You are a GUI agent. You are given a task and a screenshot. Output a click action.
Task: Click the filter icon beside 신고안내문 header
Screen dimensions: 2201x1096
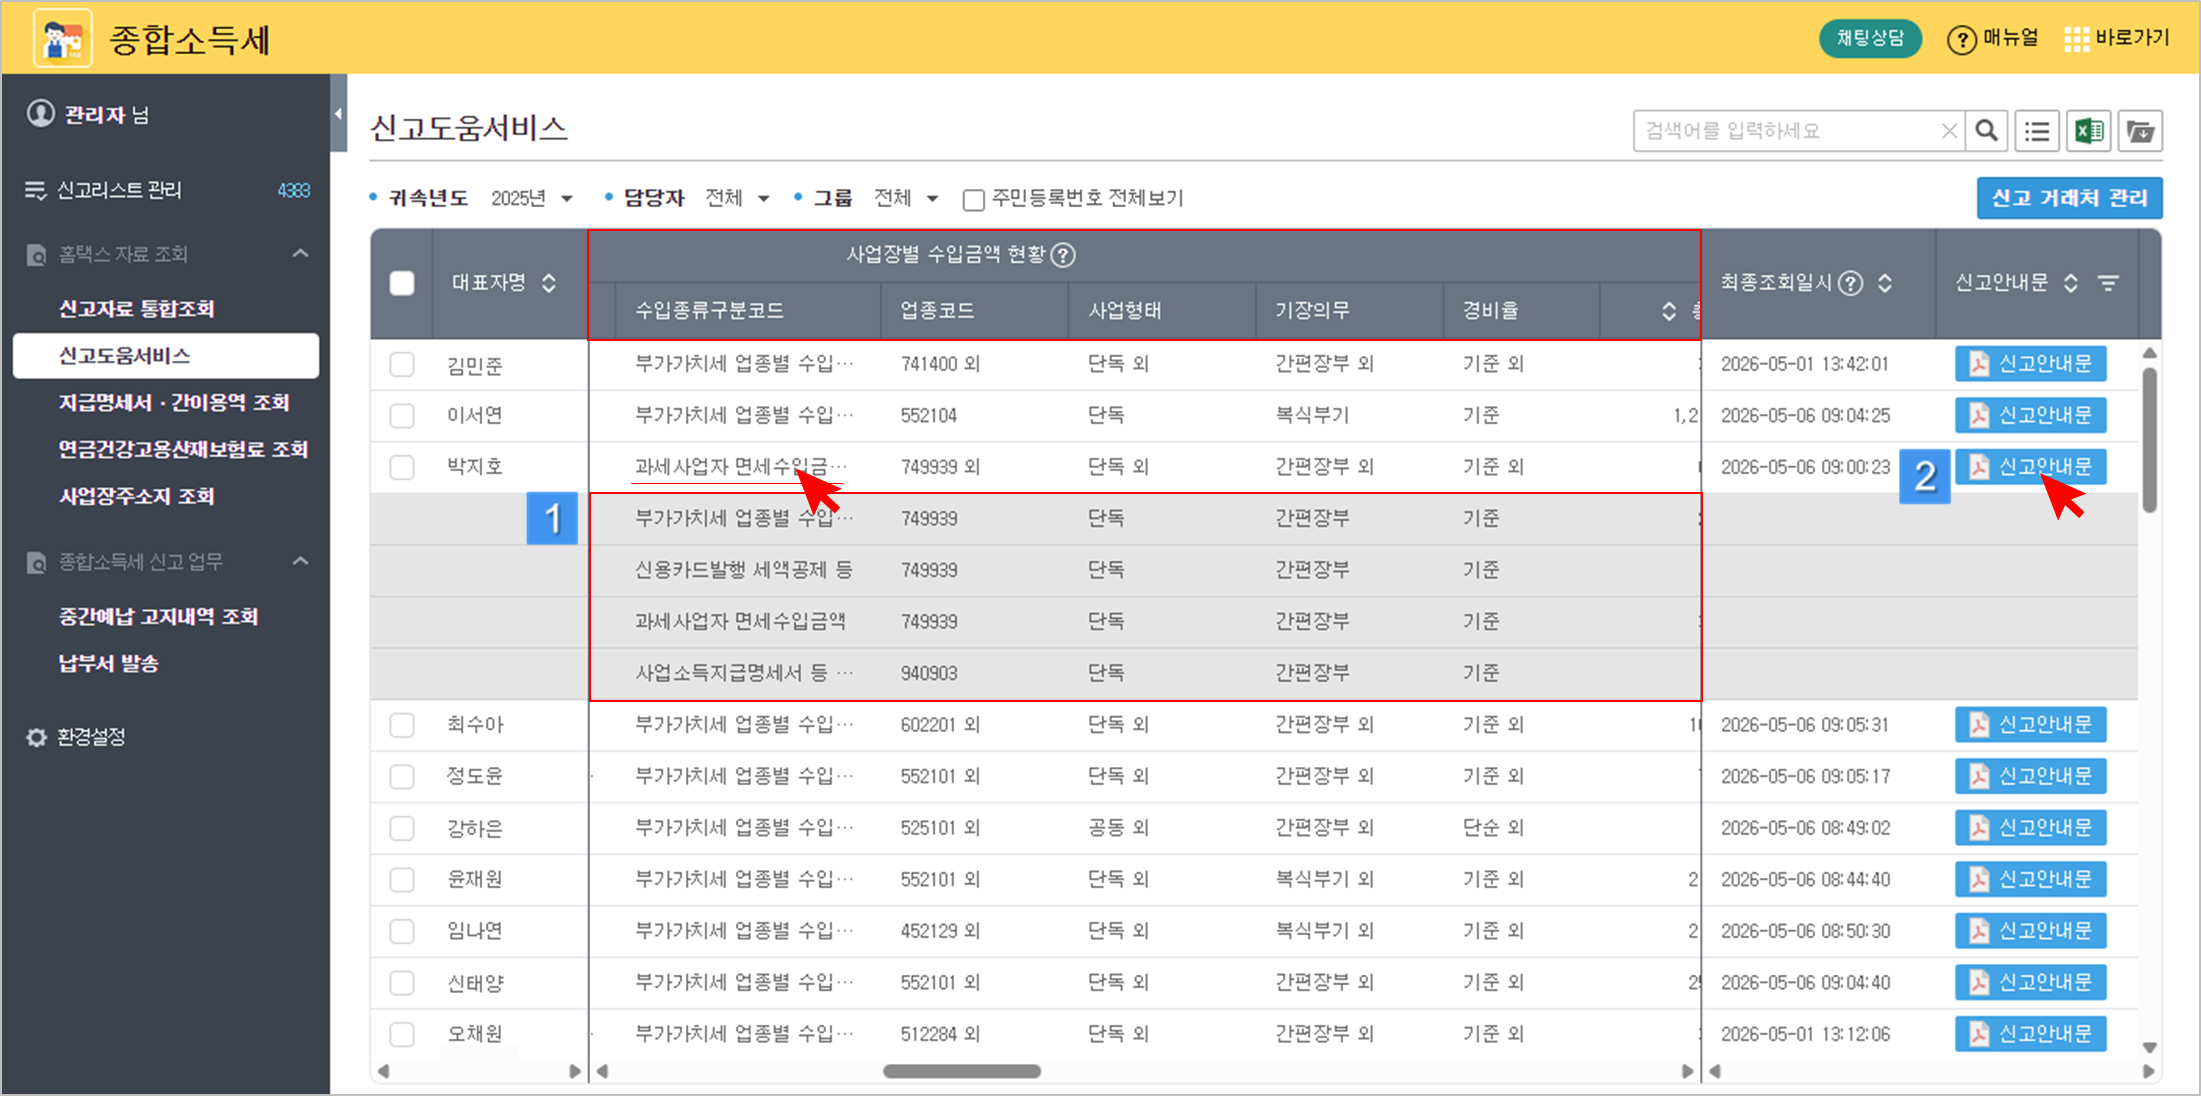2108,283
